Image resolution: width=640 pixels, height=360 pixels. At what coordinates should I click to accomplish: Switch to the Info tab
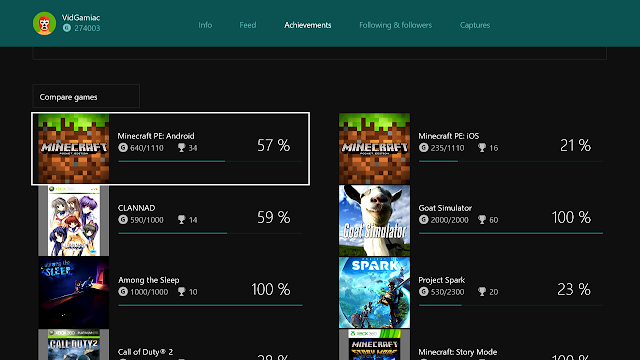click(x=205, y=25)
